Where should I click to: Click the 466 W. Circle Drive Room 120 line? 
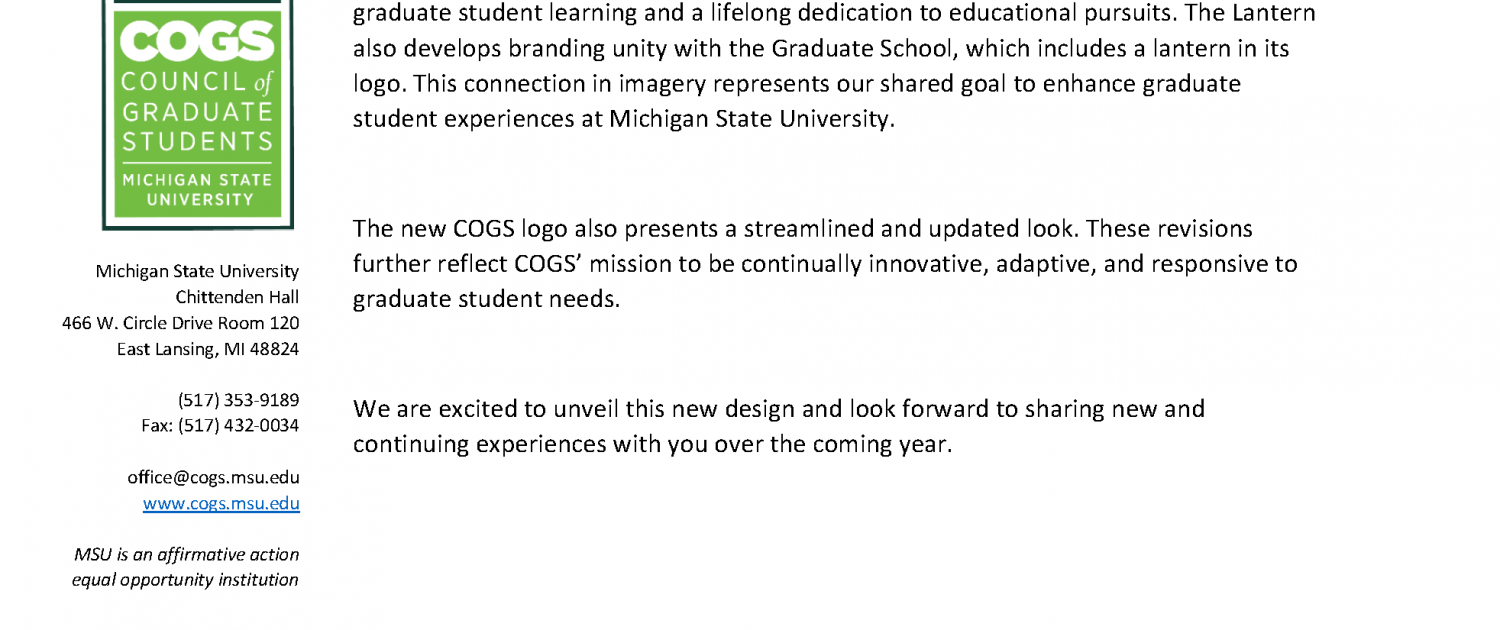coord(181,323)
